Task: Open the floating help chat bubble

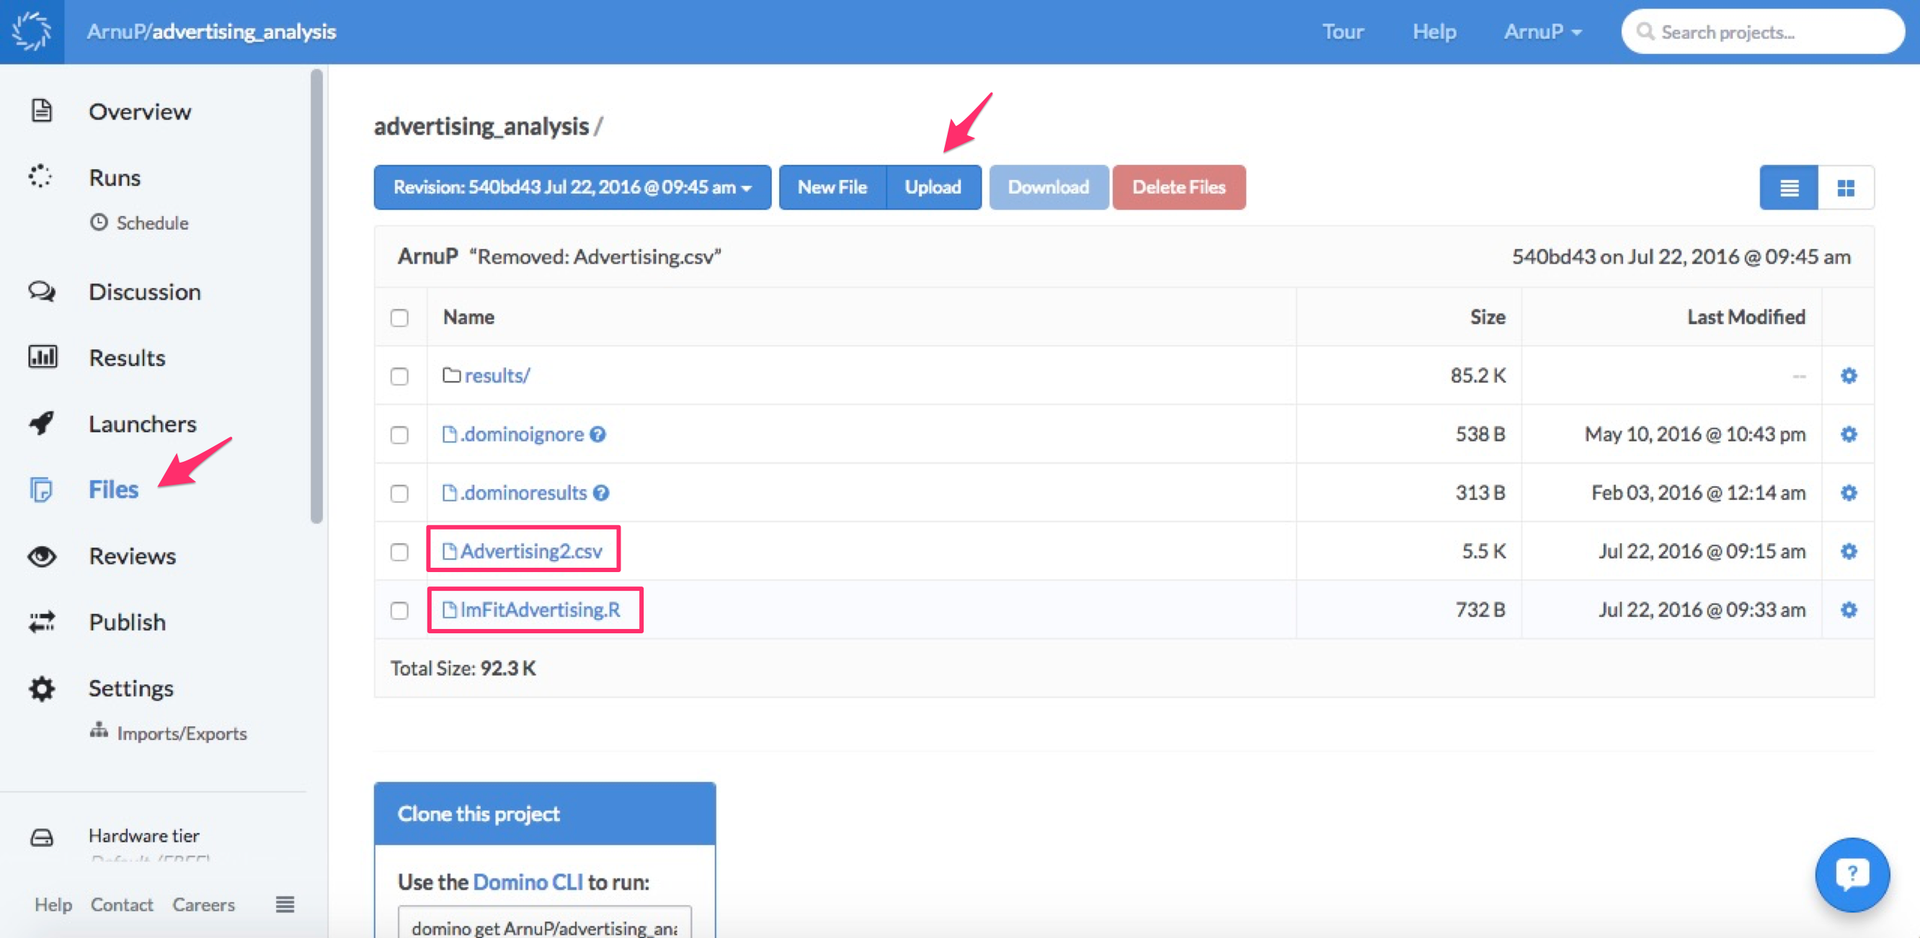Action: 1852,874
